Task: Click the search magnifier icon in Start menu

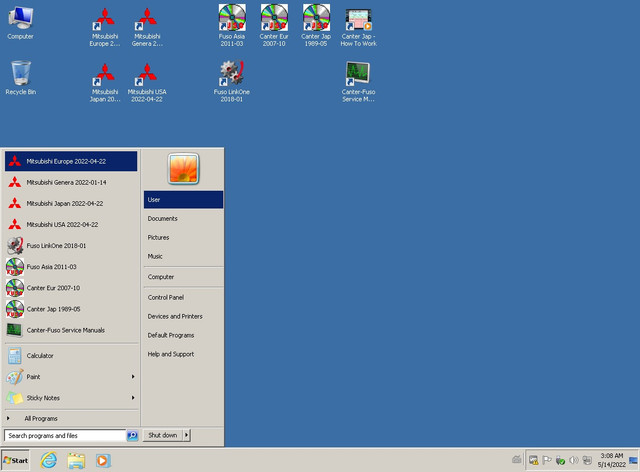Action: pyautogui.click(x=133, y=435)
